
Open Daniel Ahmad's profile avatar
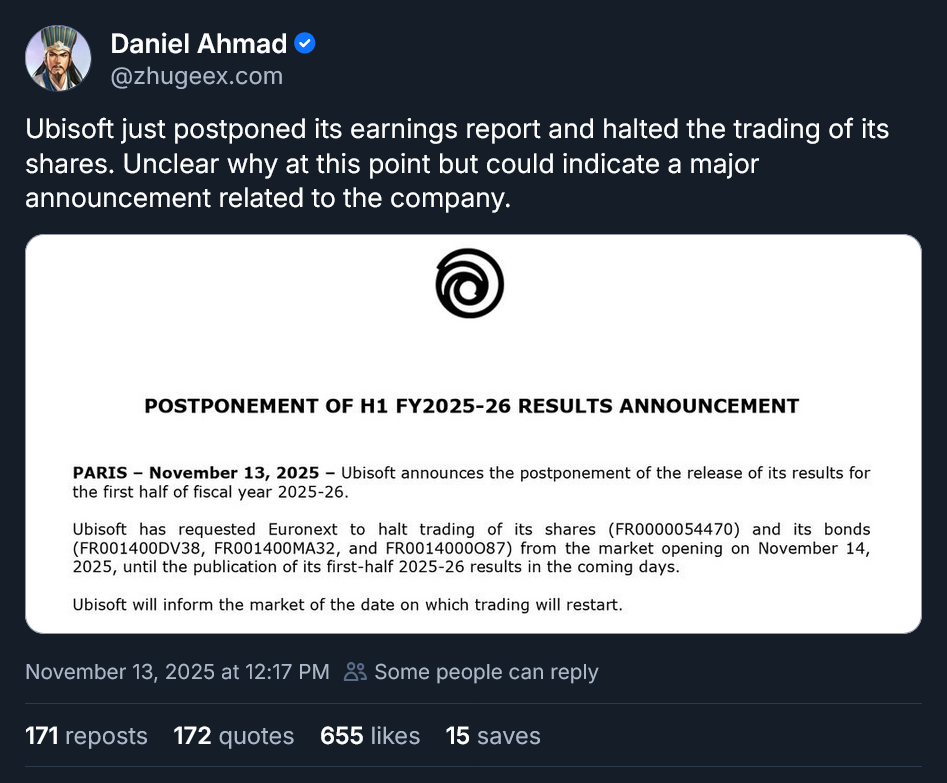pos(57,57)
